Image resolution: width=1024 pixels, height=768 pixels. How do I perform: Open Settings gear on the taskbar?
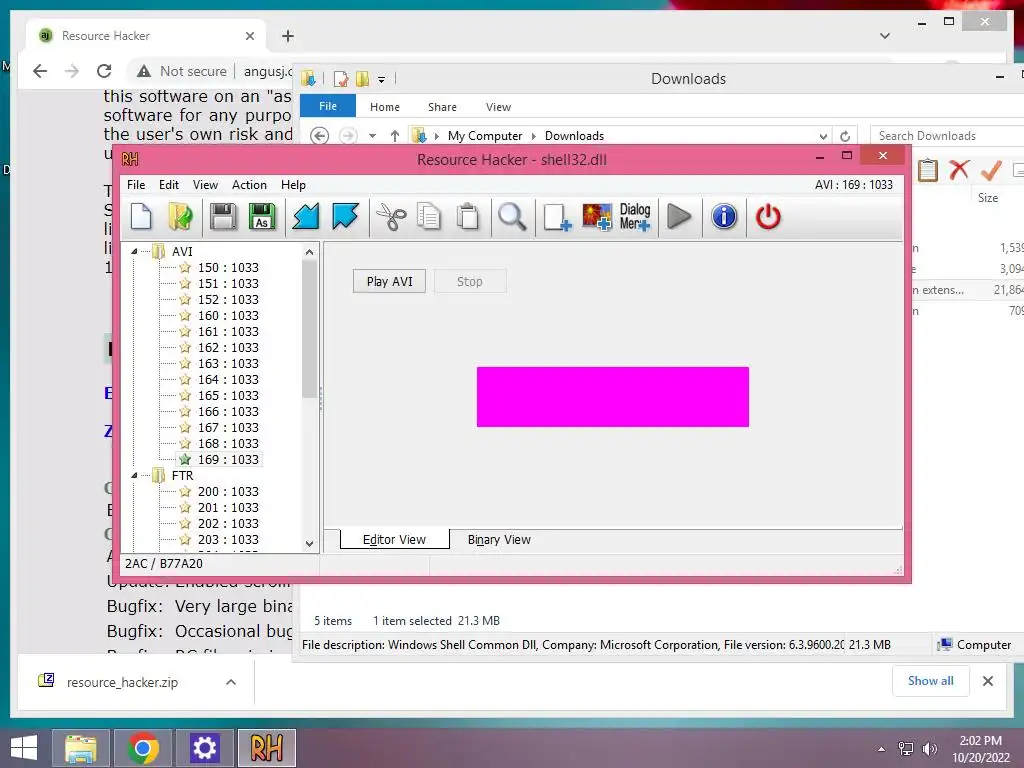click(204, 748)
